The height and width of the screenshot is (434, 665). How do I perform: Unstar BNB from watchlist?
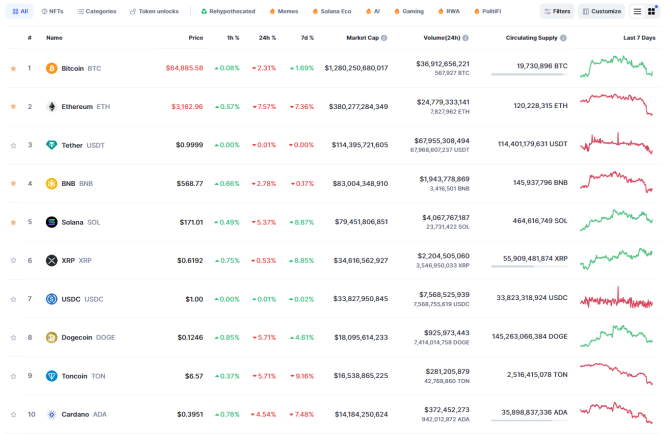pyautogui.click(x=13, y=183)
